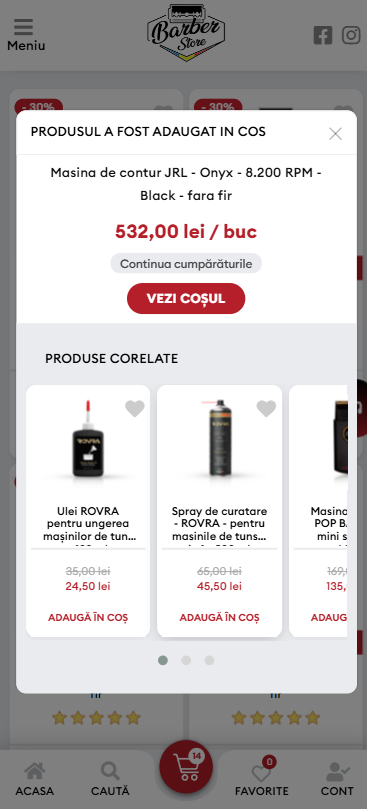Click the Barber Store logo
Viewport: 367px width, 809px height.
pos(186,33)
